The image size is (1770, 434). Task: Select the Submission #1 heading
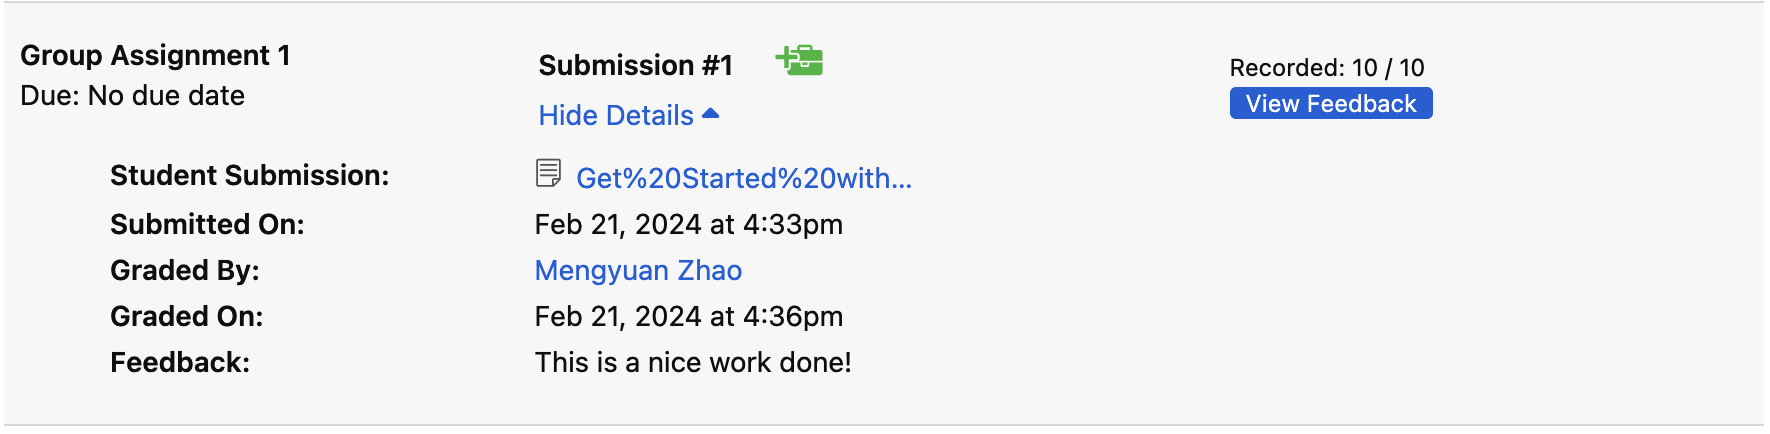(x=636, y=65)
